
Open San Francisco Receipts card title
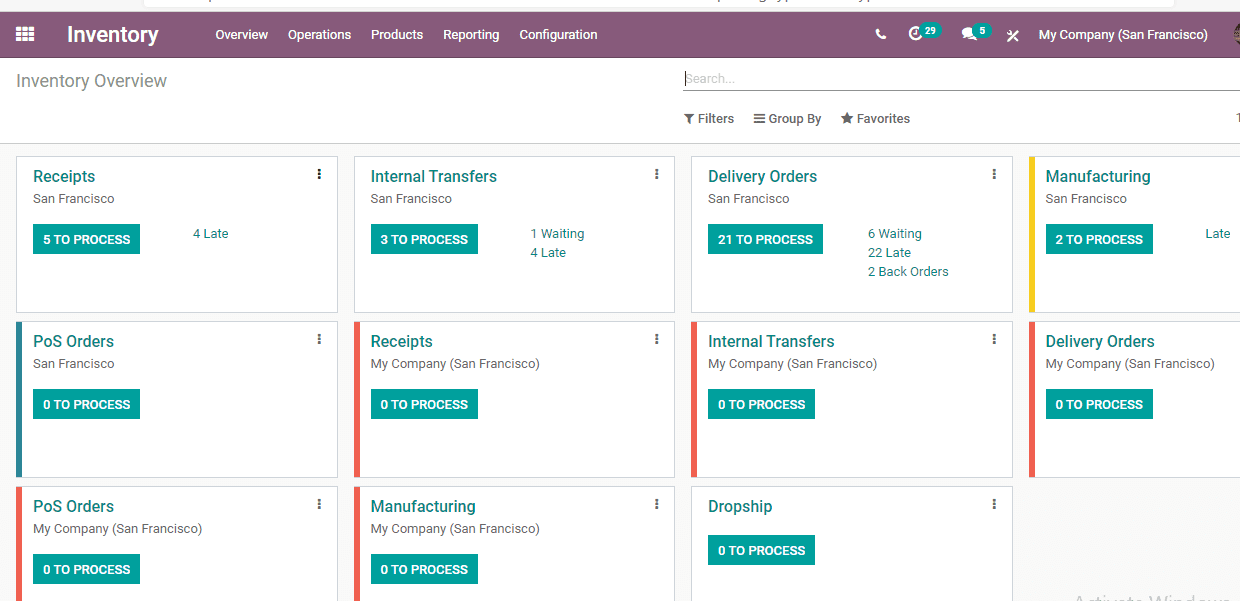tap(64, 176)
